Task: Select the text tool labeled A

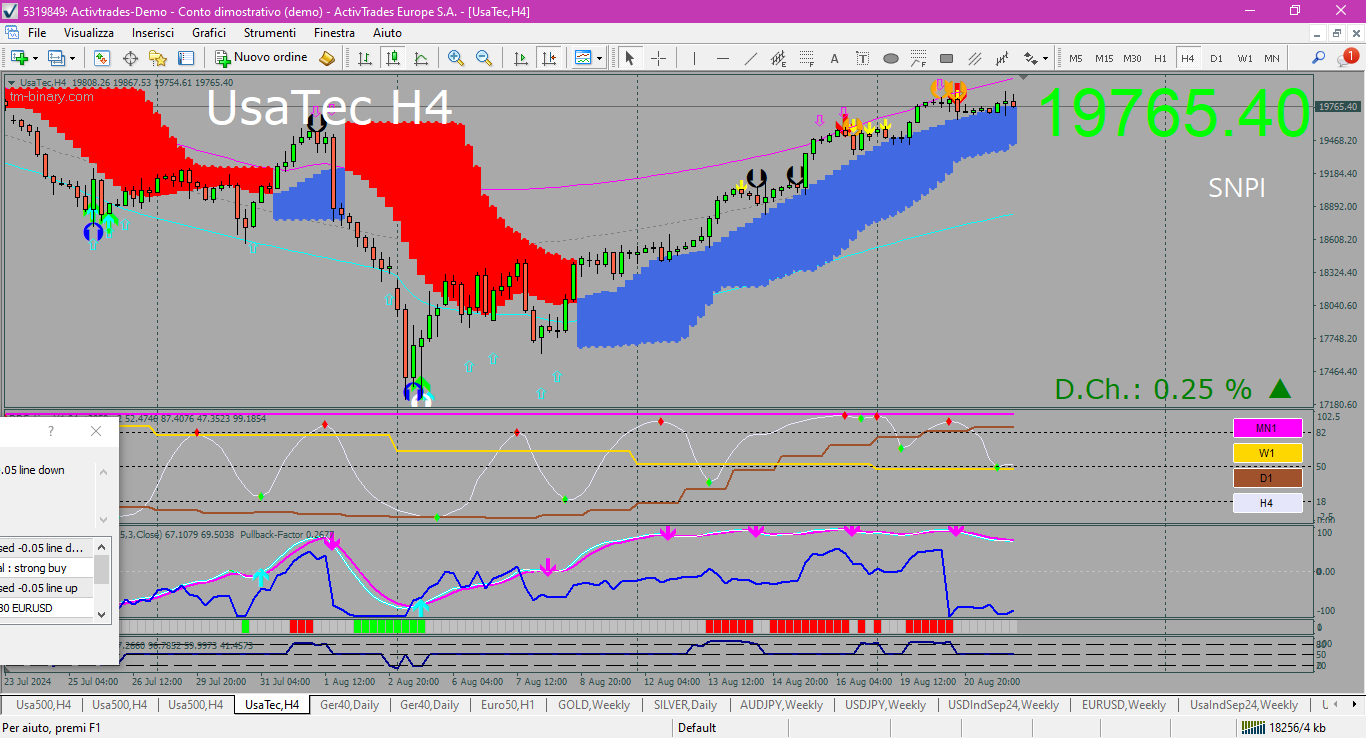Action: [x=835, y=58]
